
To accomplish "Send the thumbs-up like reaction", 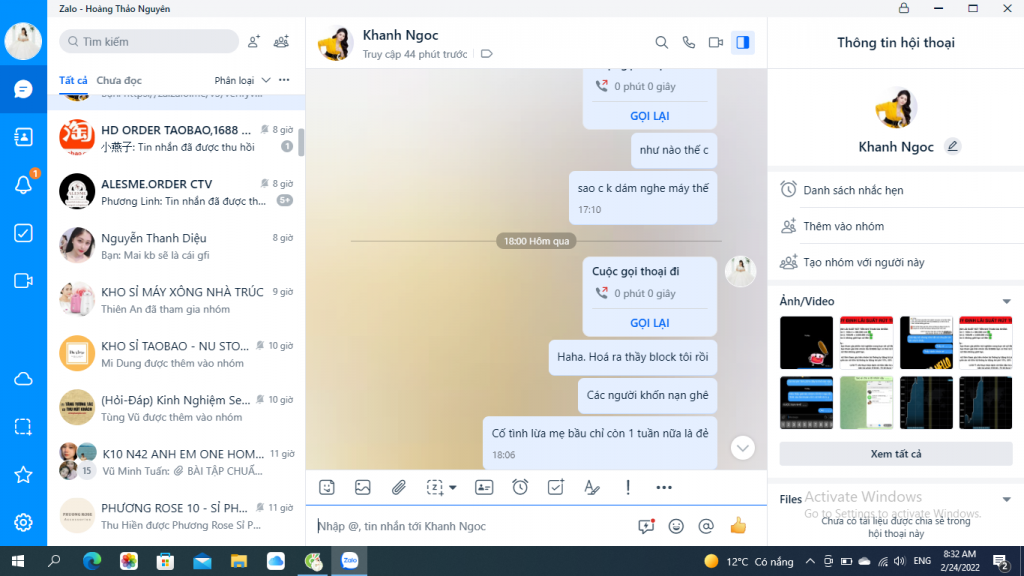I will 738,525.
